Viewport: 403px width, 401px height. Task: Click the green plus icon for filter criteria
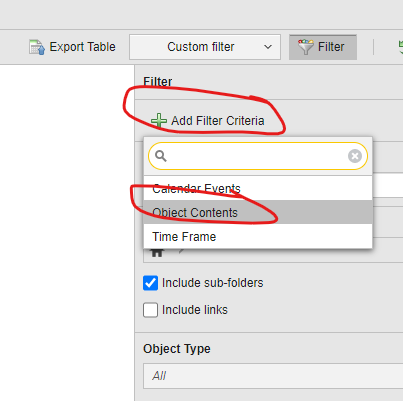click(x=159, y=120)
